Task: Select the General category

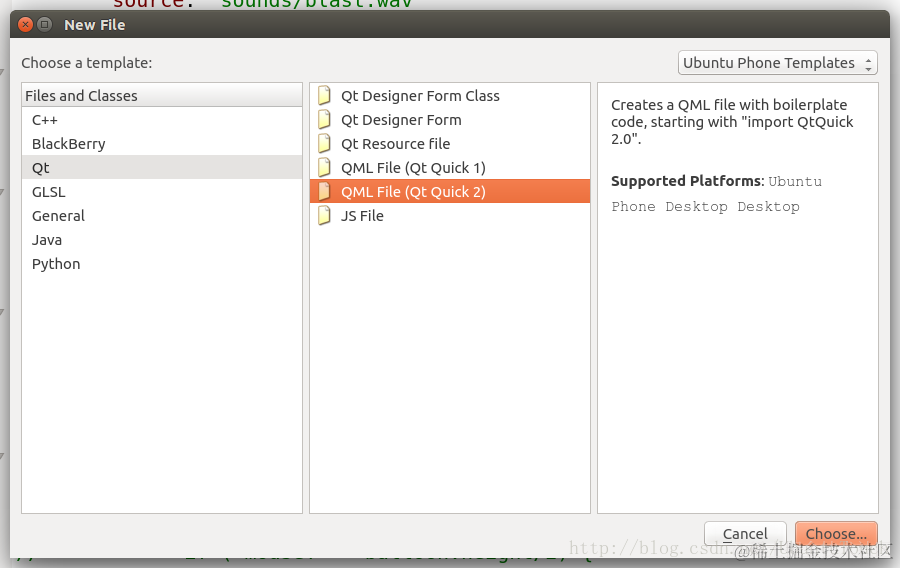Action: point(162,216)
